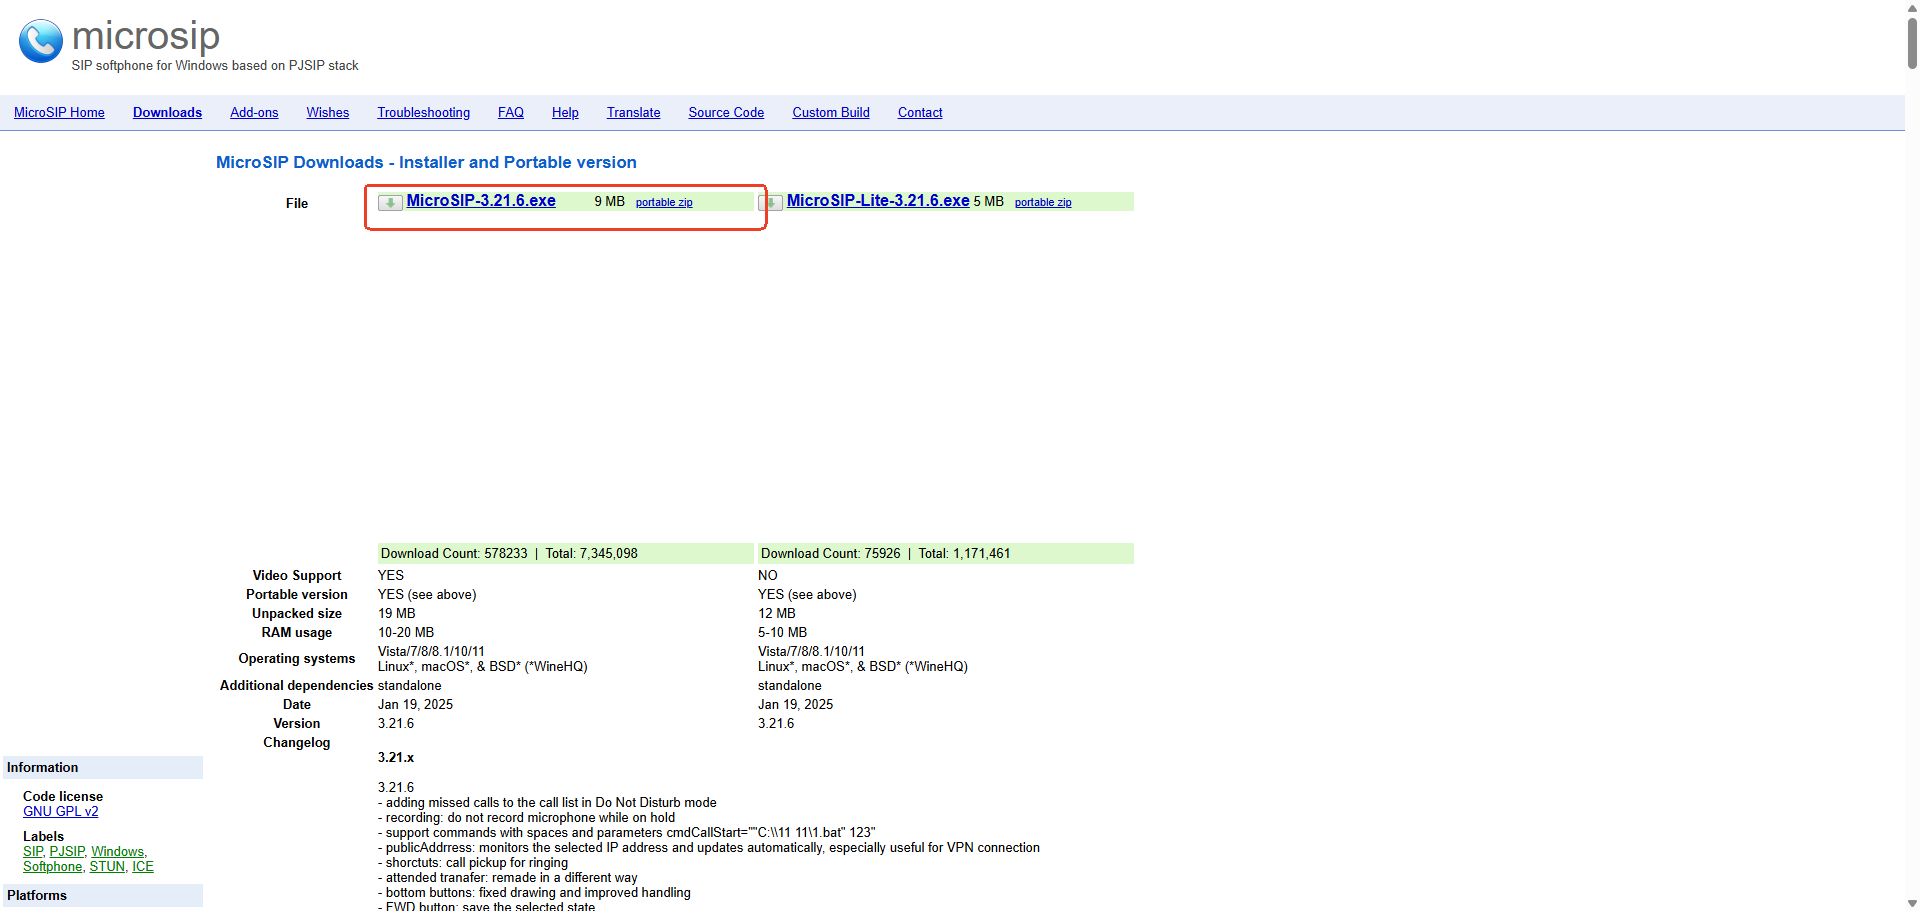
Task: Open the Translate page
Action: coord(633,113)
